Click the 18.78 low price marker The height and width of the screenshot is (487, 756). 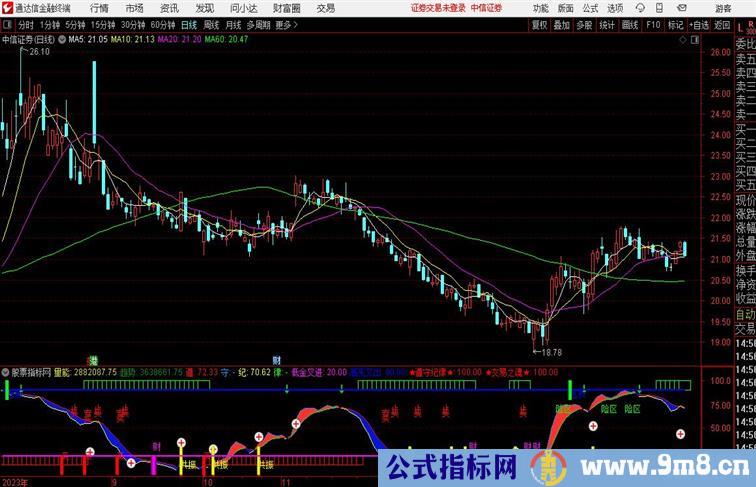(x=550, y=352)
